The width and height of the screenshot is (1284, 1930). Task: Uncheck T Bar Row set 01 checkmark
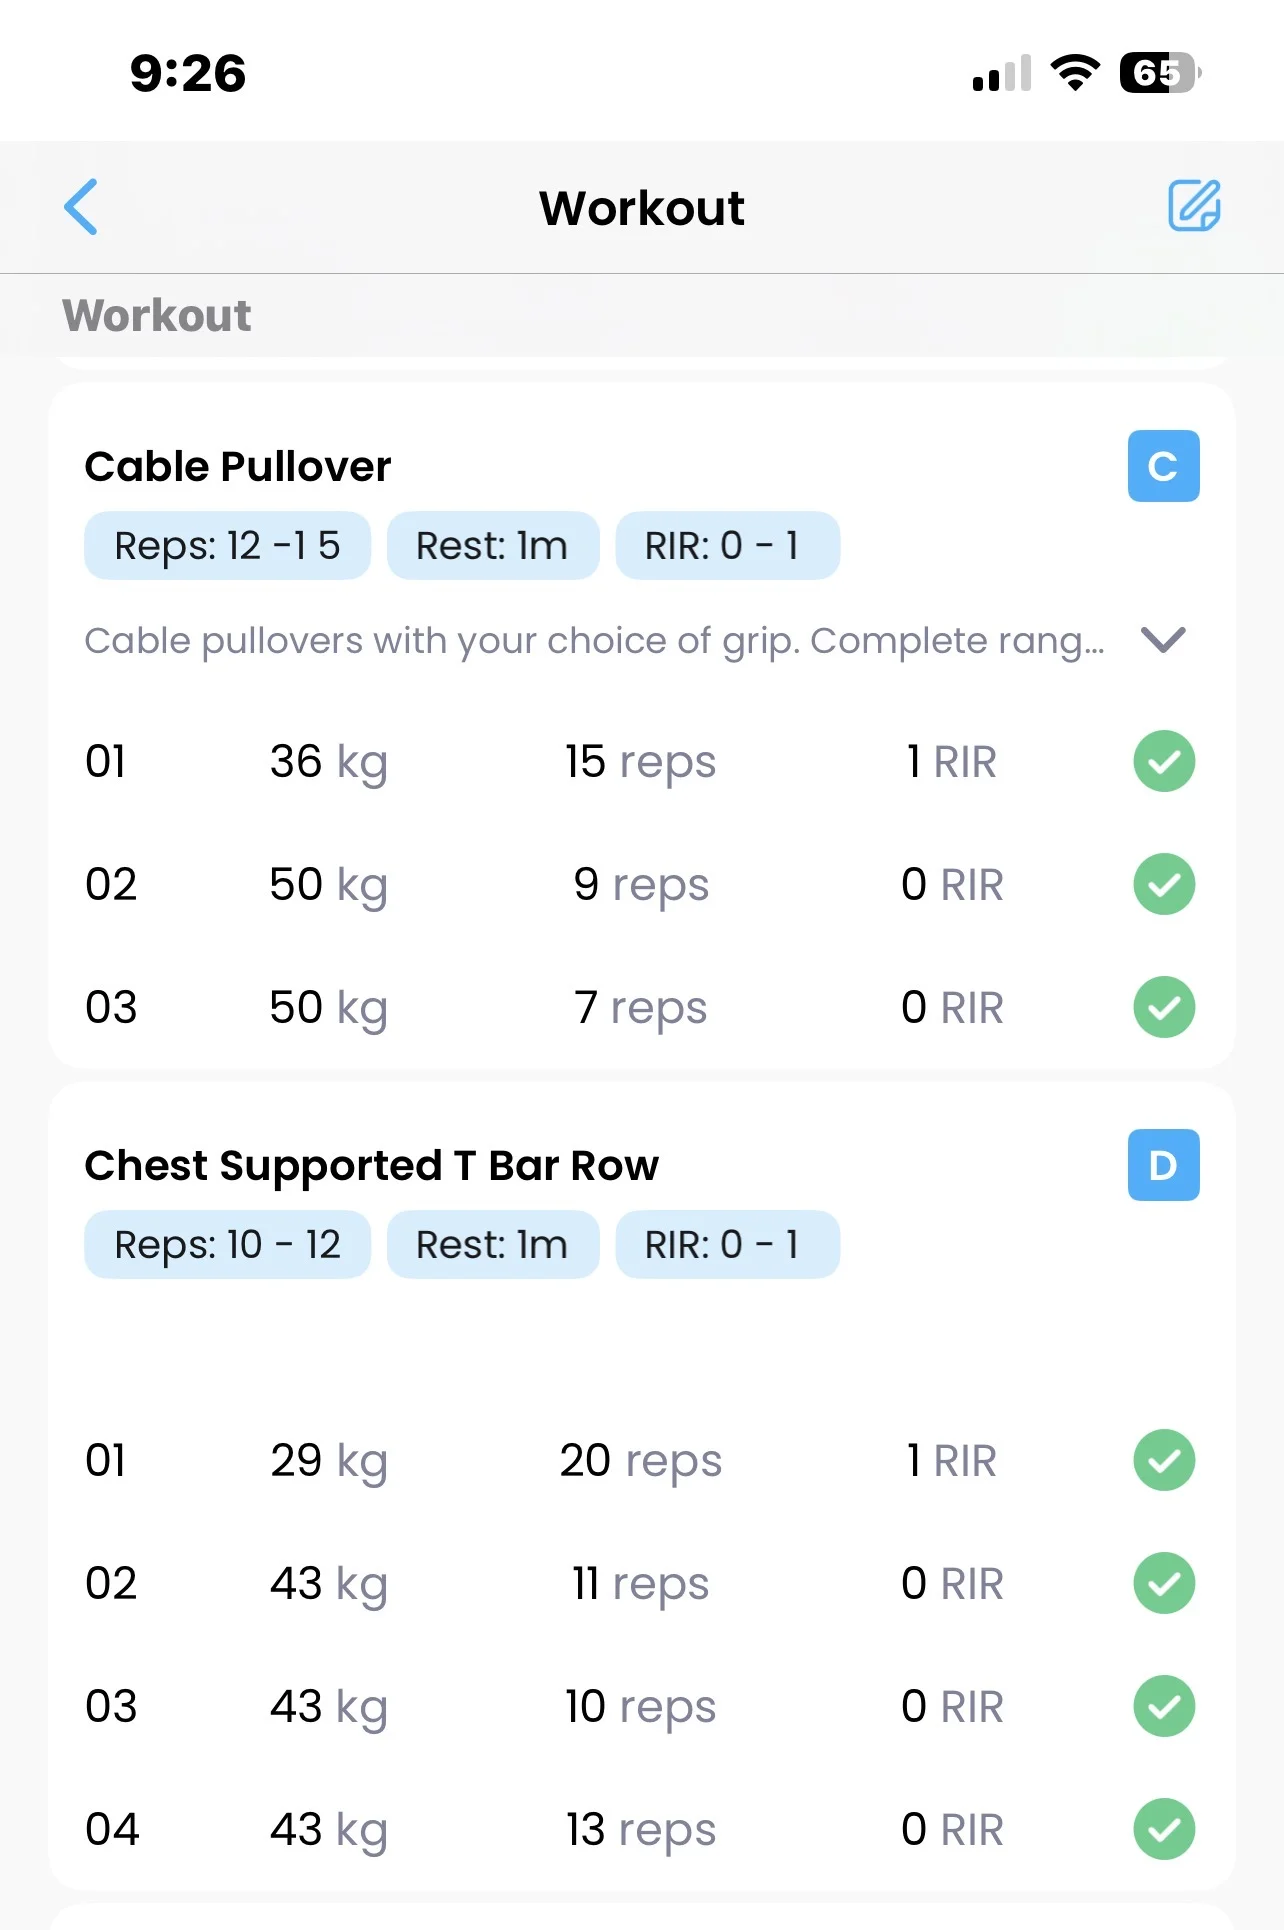1164,1460
